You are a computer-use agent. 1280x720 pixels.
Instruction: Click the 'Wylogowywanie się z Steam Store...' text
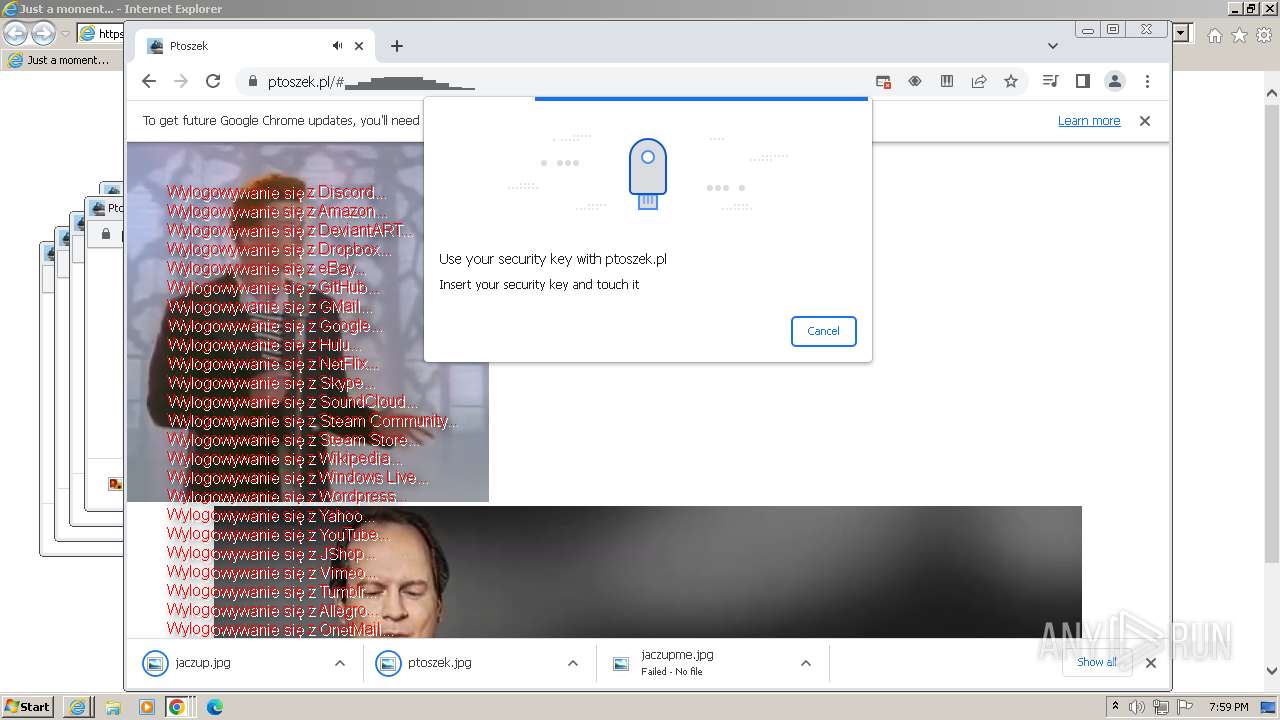pyautogui.click(x=294, y=440)
